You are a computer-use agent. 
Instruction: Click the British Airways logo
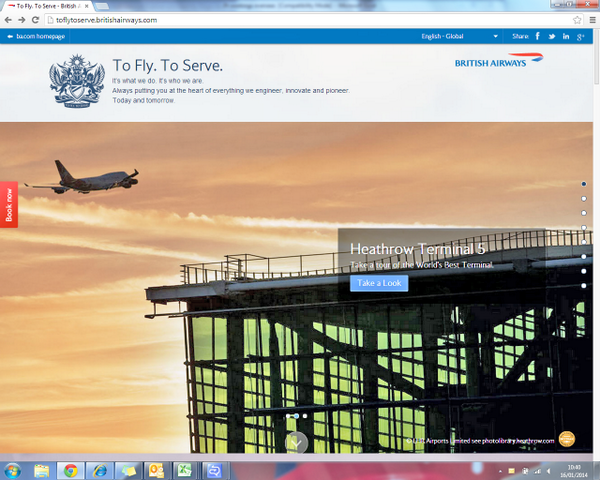(x=499, y=61)
